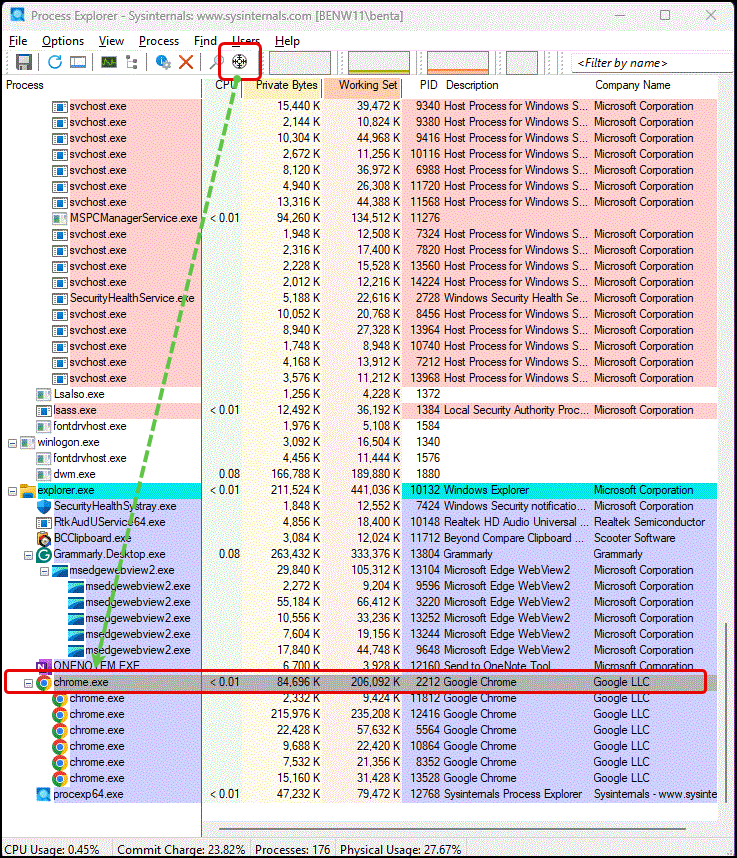Viewport: 737px width, 858px height.
Task: Click the Scooter Software company cell
Action: click(x=635, y=538)
